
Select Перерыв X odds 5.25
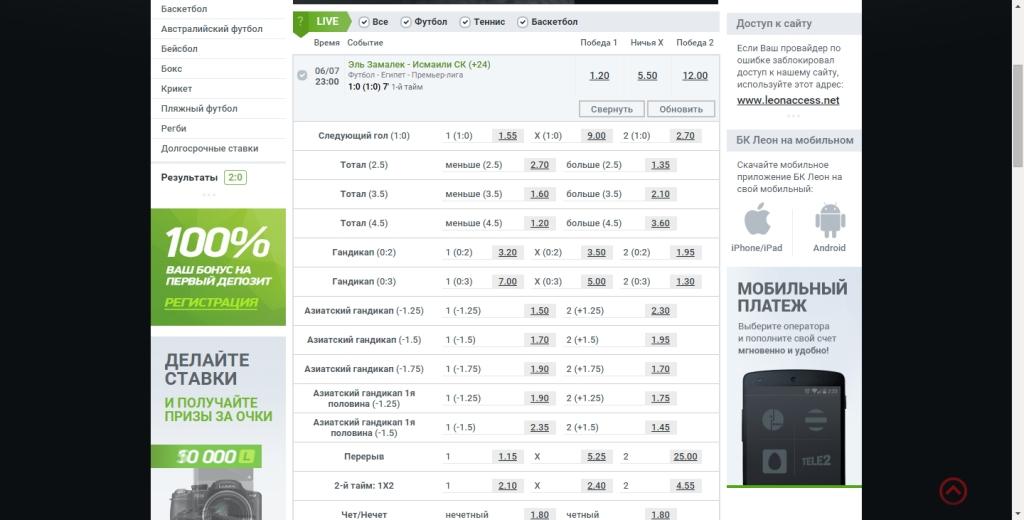(596, 457)
